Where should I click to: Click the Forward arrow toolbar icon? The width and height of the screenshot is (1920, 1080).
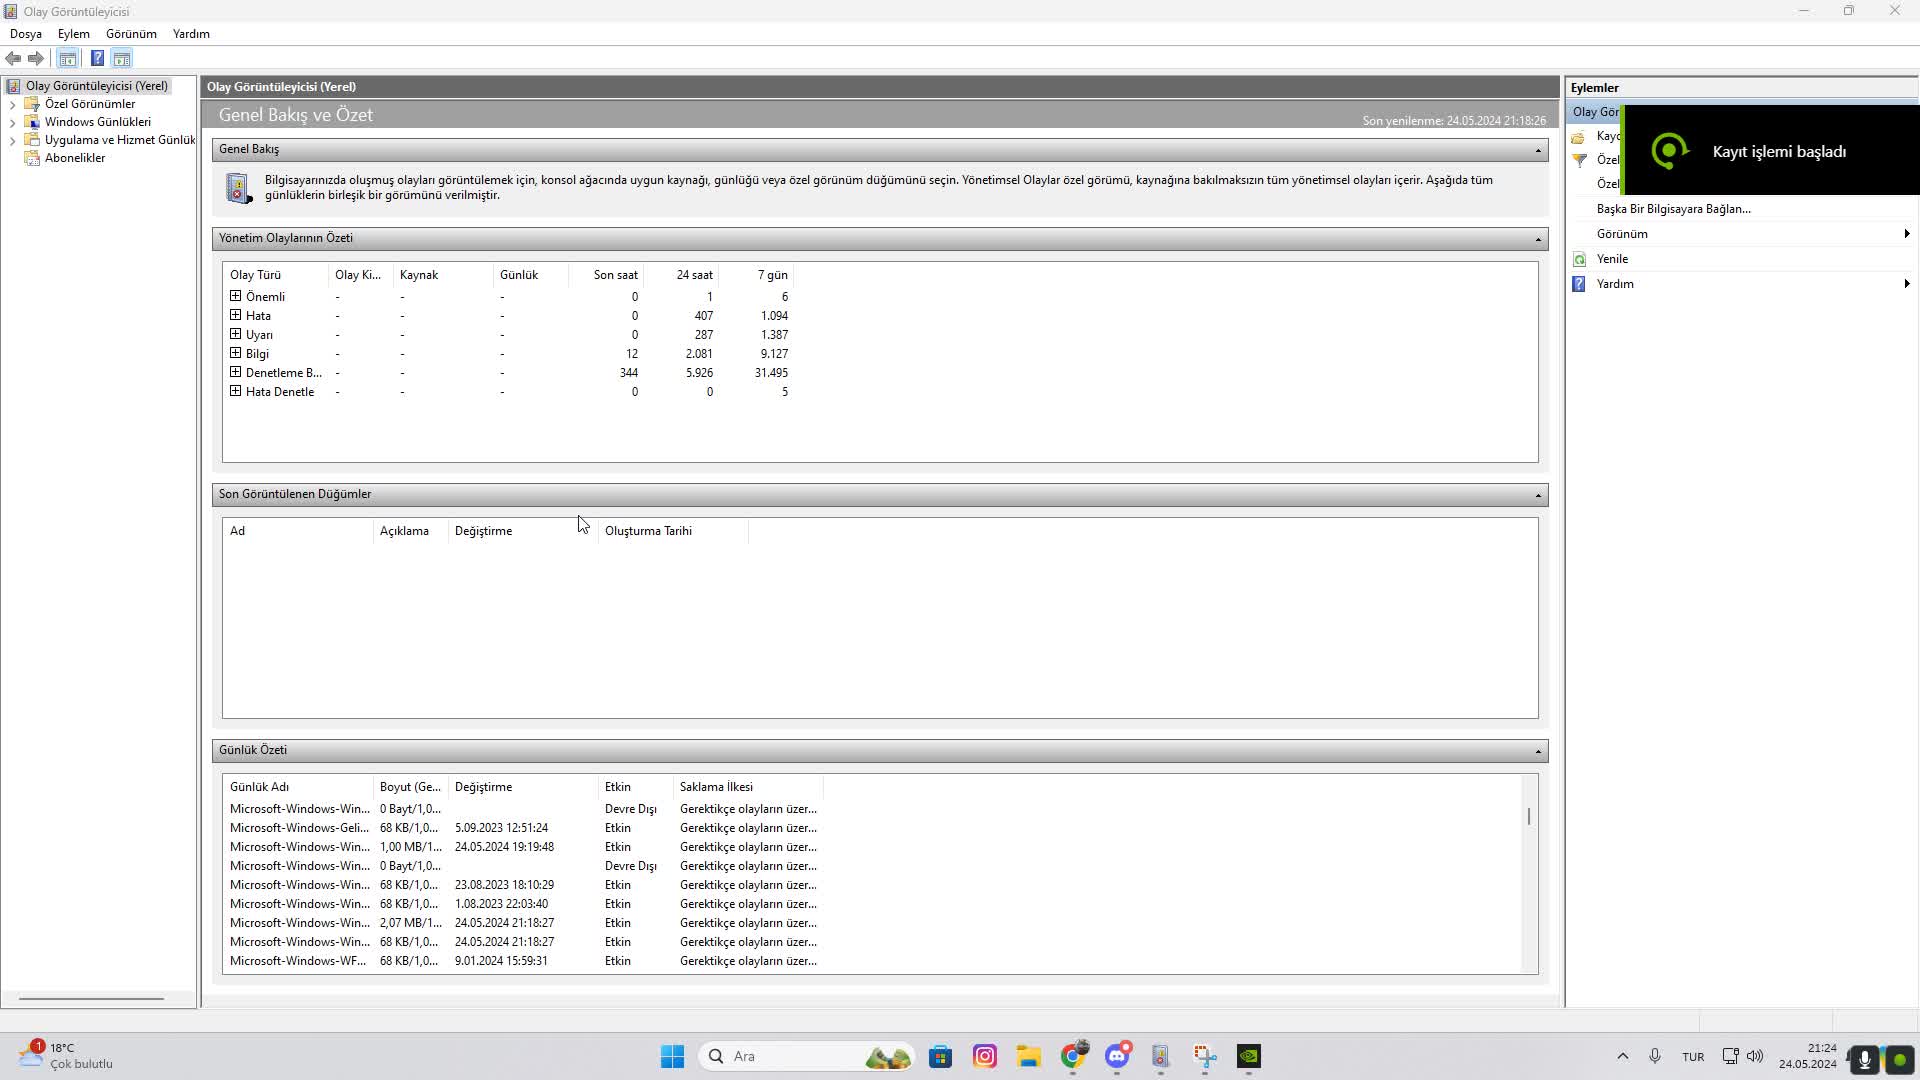pyautogui.click(x=36, y=59)
